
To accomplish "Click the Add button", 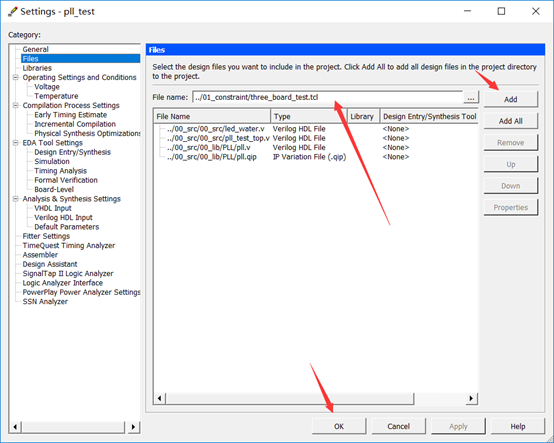I will [511, 99].
